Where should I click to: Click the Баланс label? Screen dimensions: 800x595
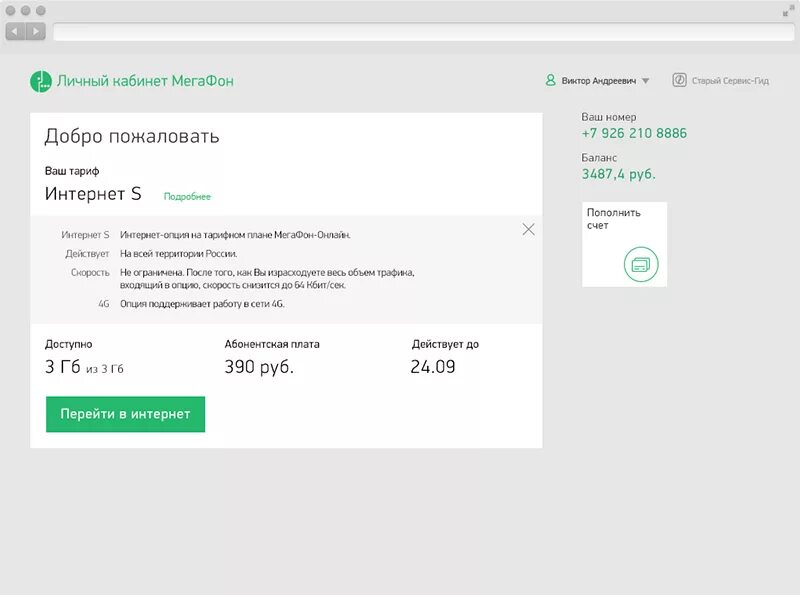[x=599, y=158]
